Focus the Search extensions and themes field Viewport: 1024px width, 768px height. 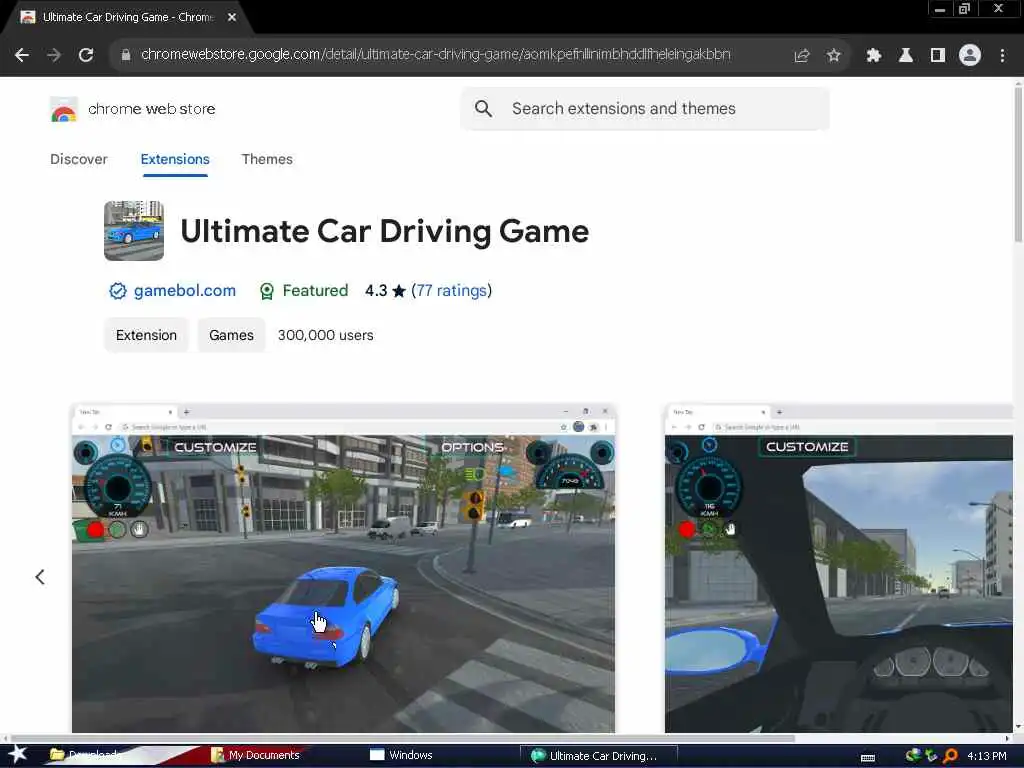645,108
